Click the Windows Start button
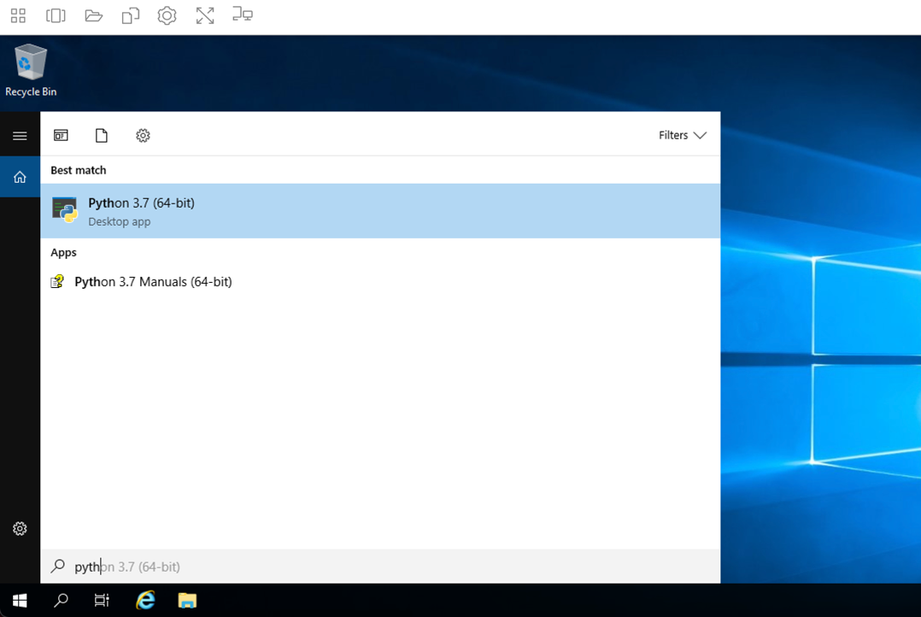 pos(19,600)
